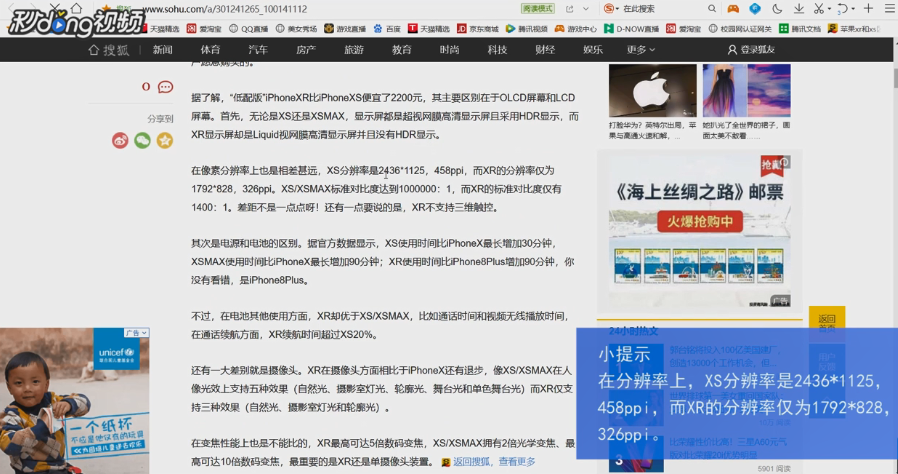Open the 游戏直播 bookmark
This screenshot has height=474, width=898.
pyautogui.click(x=345, y=29)
